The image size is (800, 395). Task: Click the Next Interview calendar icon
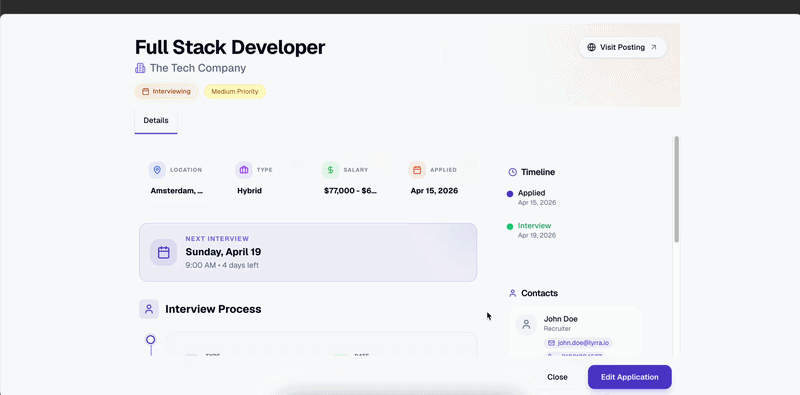pyautogui.click(x=163, y=253)
